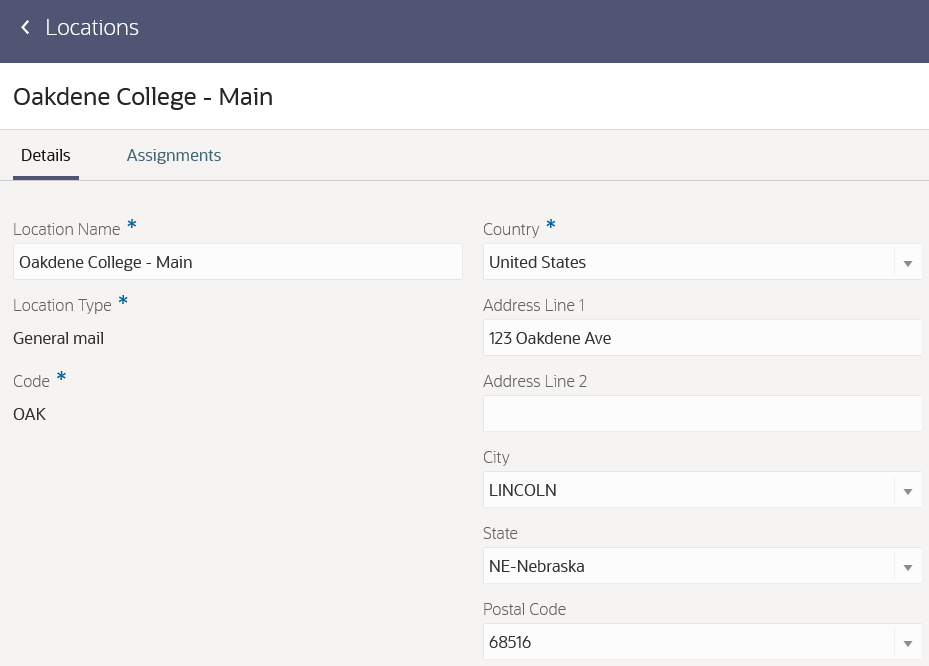Click the NE-Nebraska state text box

click(688, 566)
